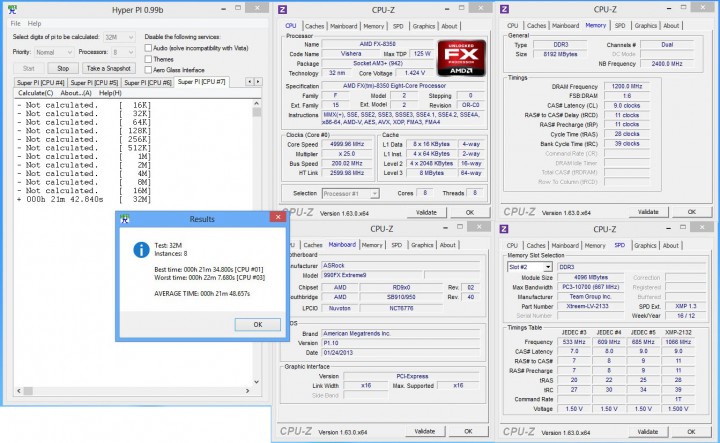
Task: Click the up arrow of the results list scrollbar
Action: (x=256, y=104)
